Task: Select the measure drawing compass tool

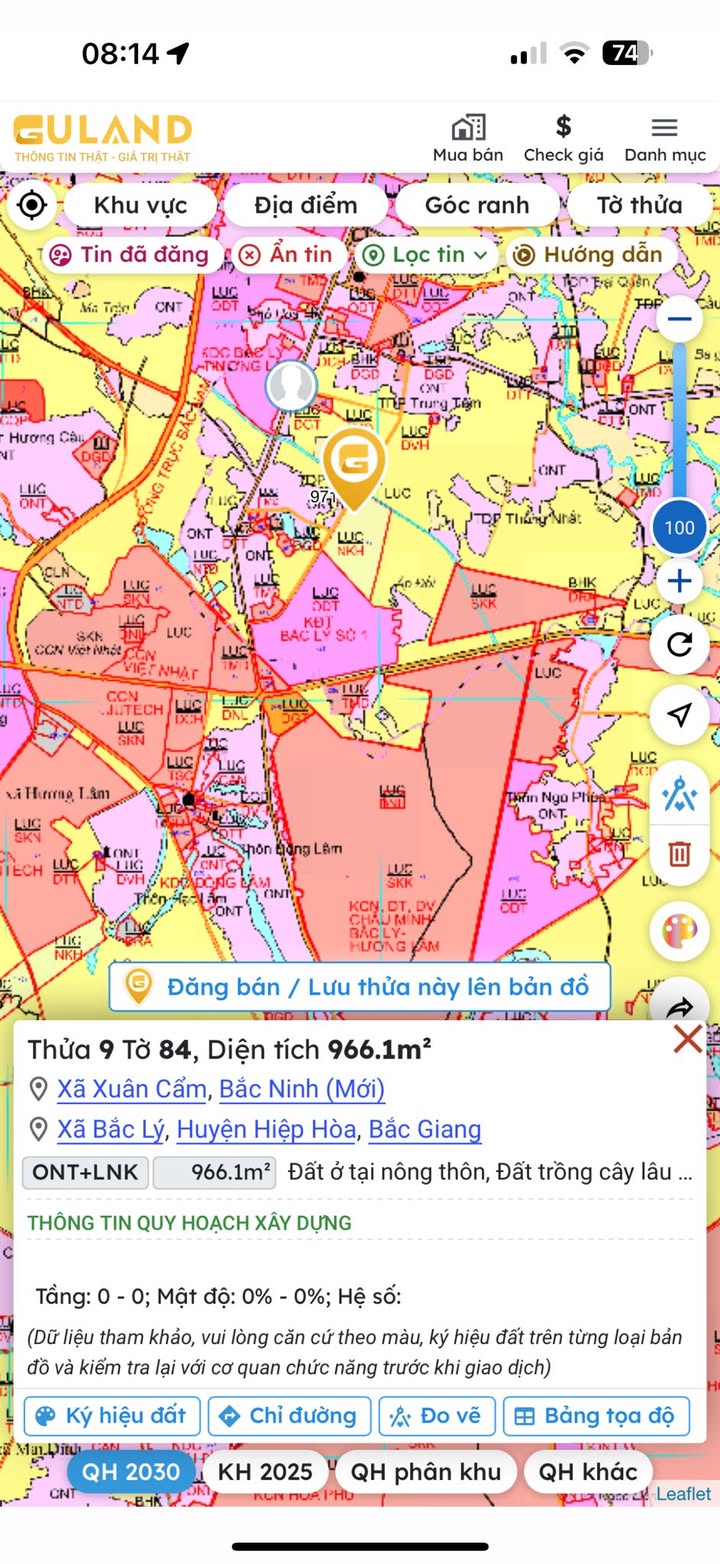Action: click(x=679, y=793)
